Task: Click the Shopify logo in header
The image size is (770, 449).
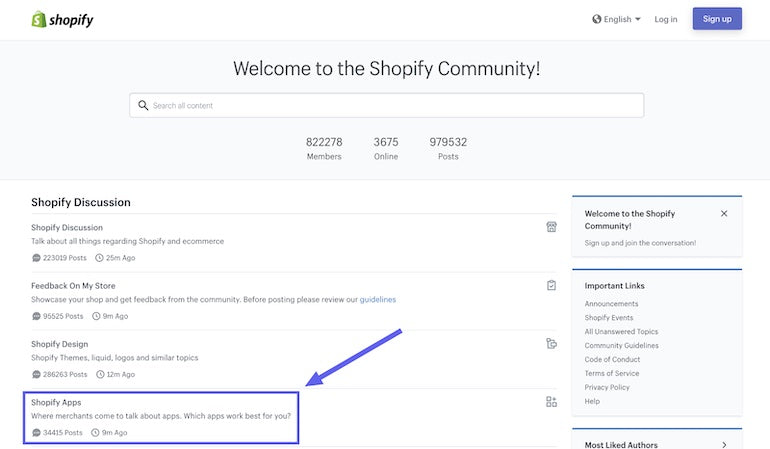Action: [62, 19]
